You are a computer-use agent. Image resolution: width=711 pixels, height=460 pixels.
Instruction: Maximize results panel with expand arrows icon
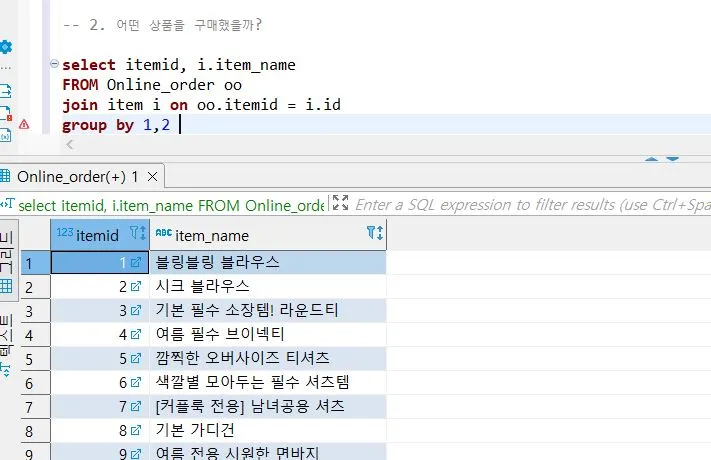click(340, 203)
